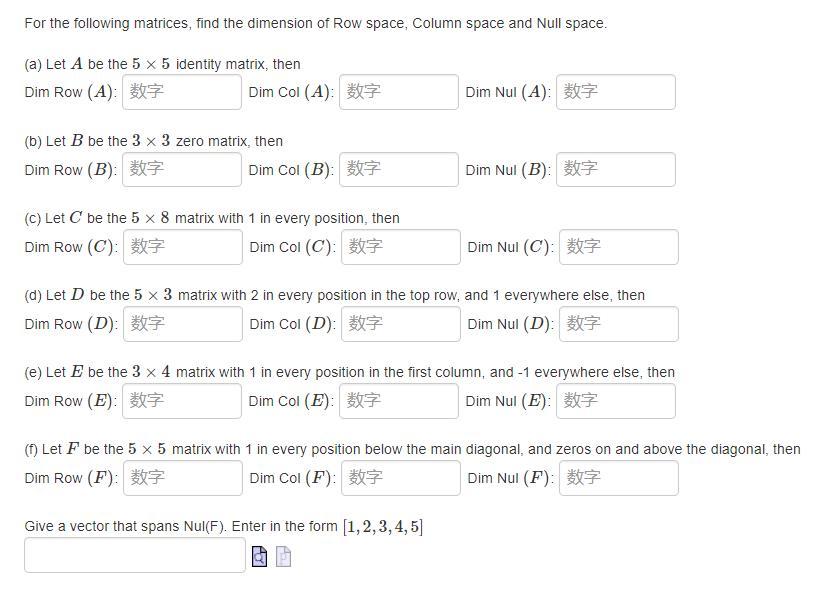The width and height of the screenshot is (833, 603).
Task: Click the Dim Col (A) input field
Action: (x=399, y=91)
